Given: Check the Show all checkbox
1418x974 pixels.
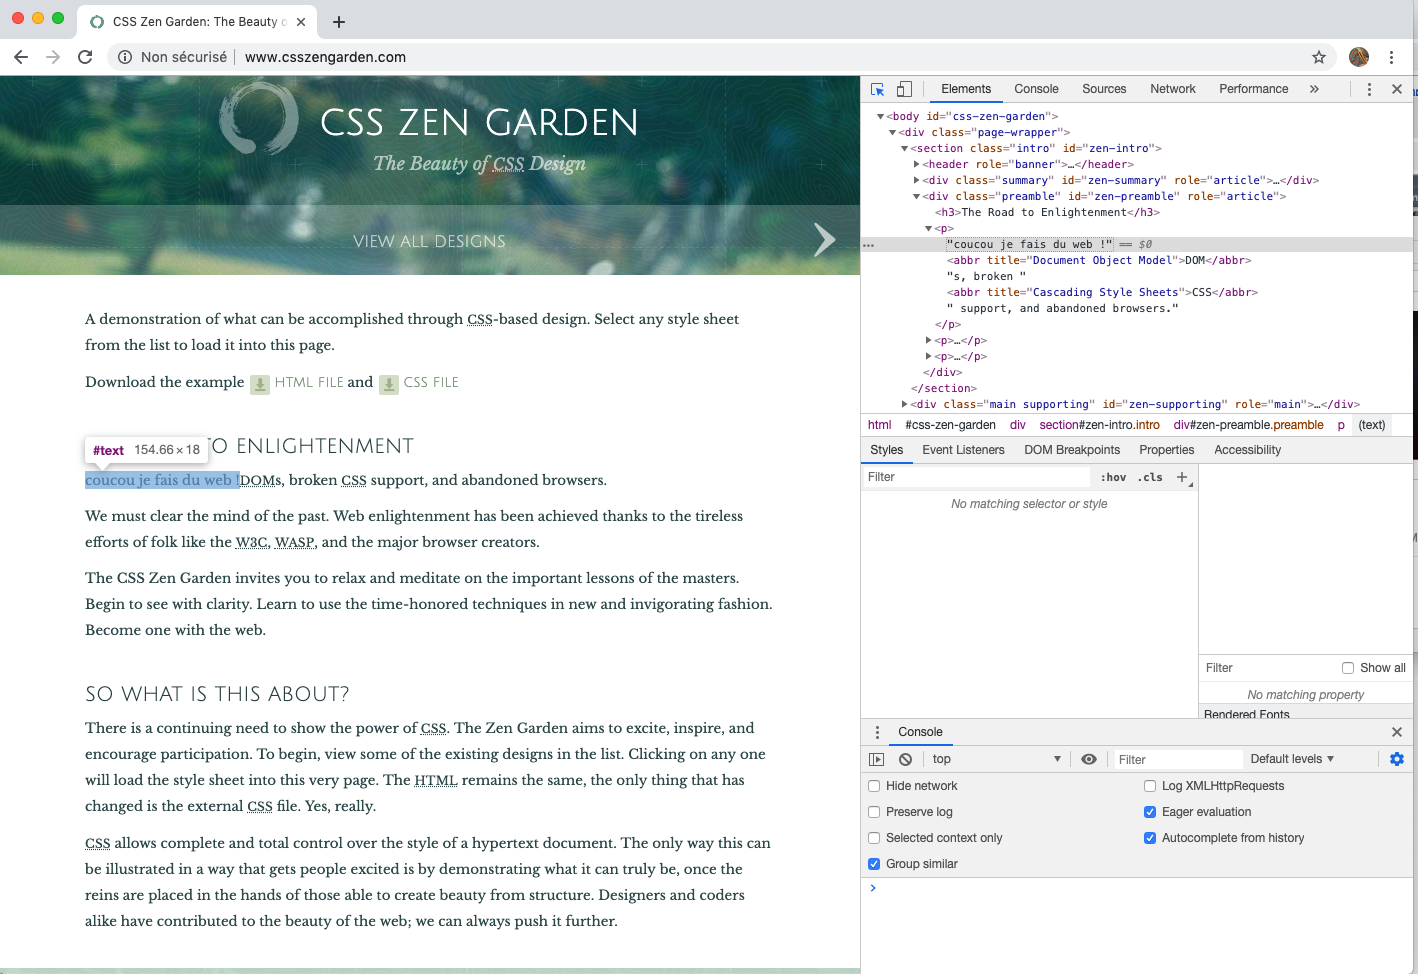Looking at the screenshot, I should [x=1348, y=668].
